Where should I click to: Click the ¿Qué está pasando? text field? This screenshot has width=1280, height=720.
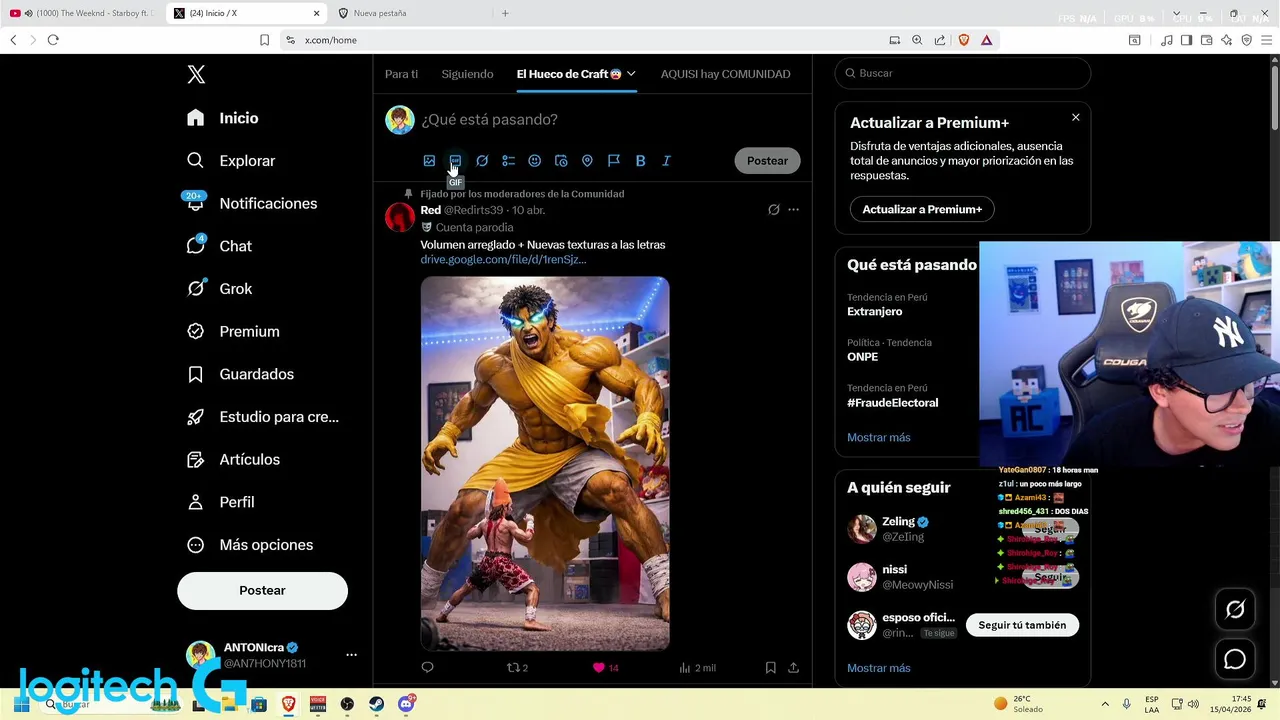pyautogui.click(x=489, y=120)
